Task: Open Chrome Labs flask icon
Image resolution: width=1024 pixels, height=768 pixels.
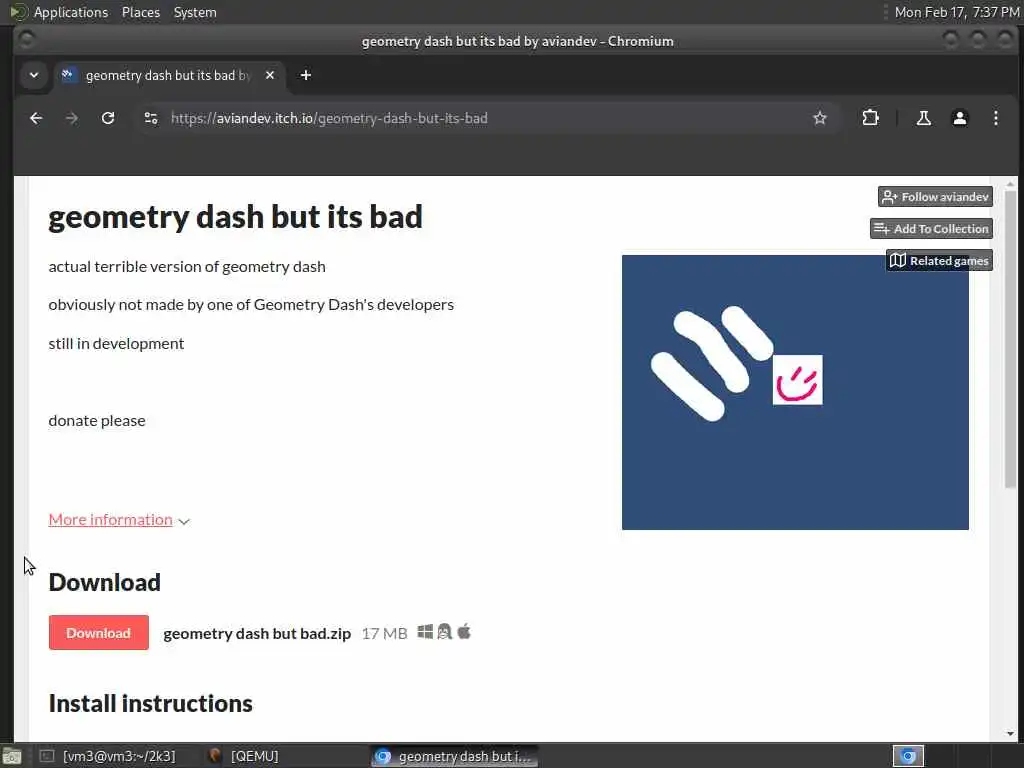Action: click(x=923, y=118)
